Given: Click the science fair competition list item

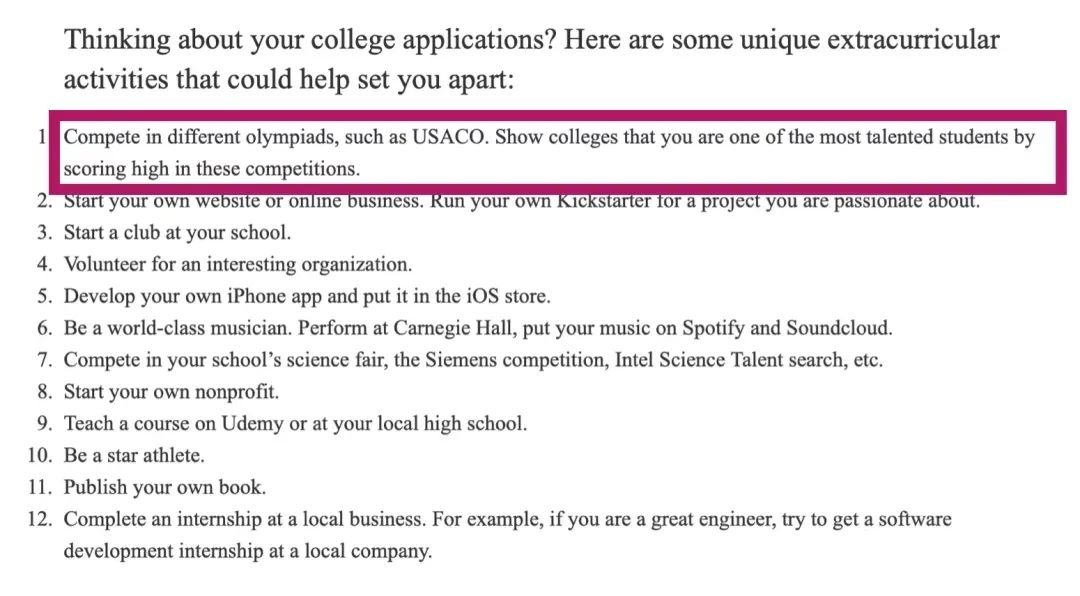Looking at the screenshot, I should (473, 360).
